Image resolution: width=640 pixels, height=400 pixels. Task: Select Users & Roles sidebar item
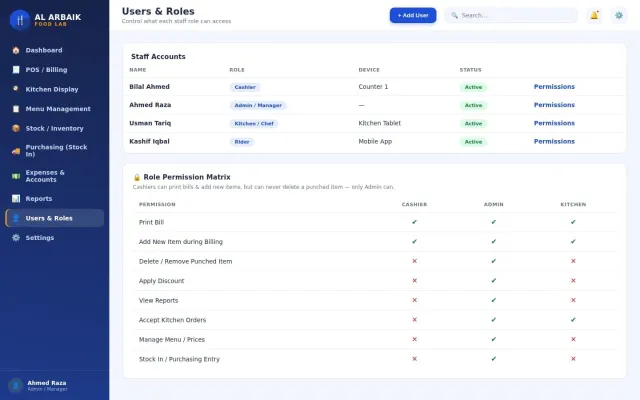pyautogui.click(x=55, y=218)
